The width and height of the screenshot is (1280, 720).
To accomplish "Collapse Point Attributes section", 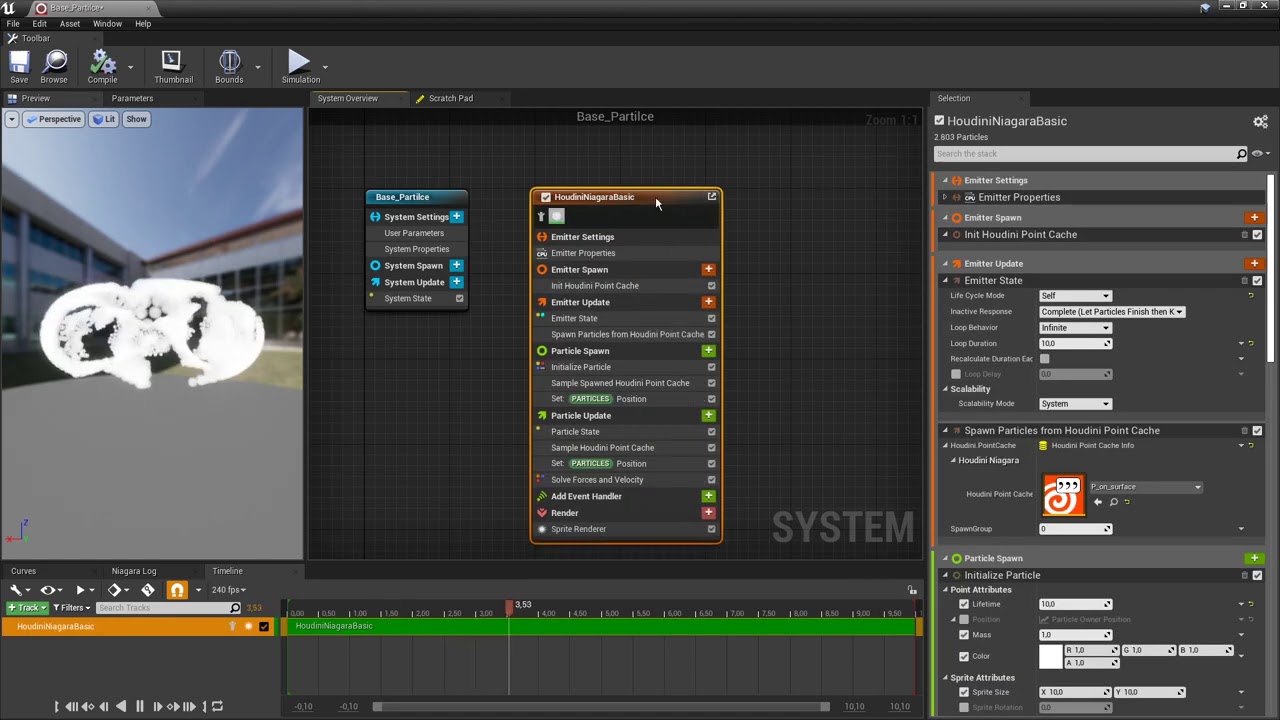I will tap(945, 590).
